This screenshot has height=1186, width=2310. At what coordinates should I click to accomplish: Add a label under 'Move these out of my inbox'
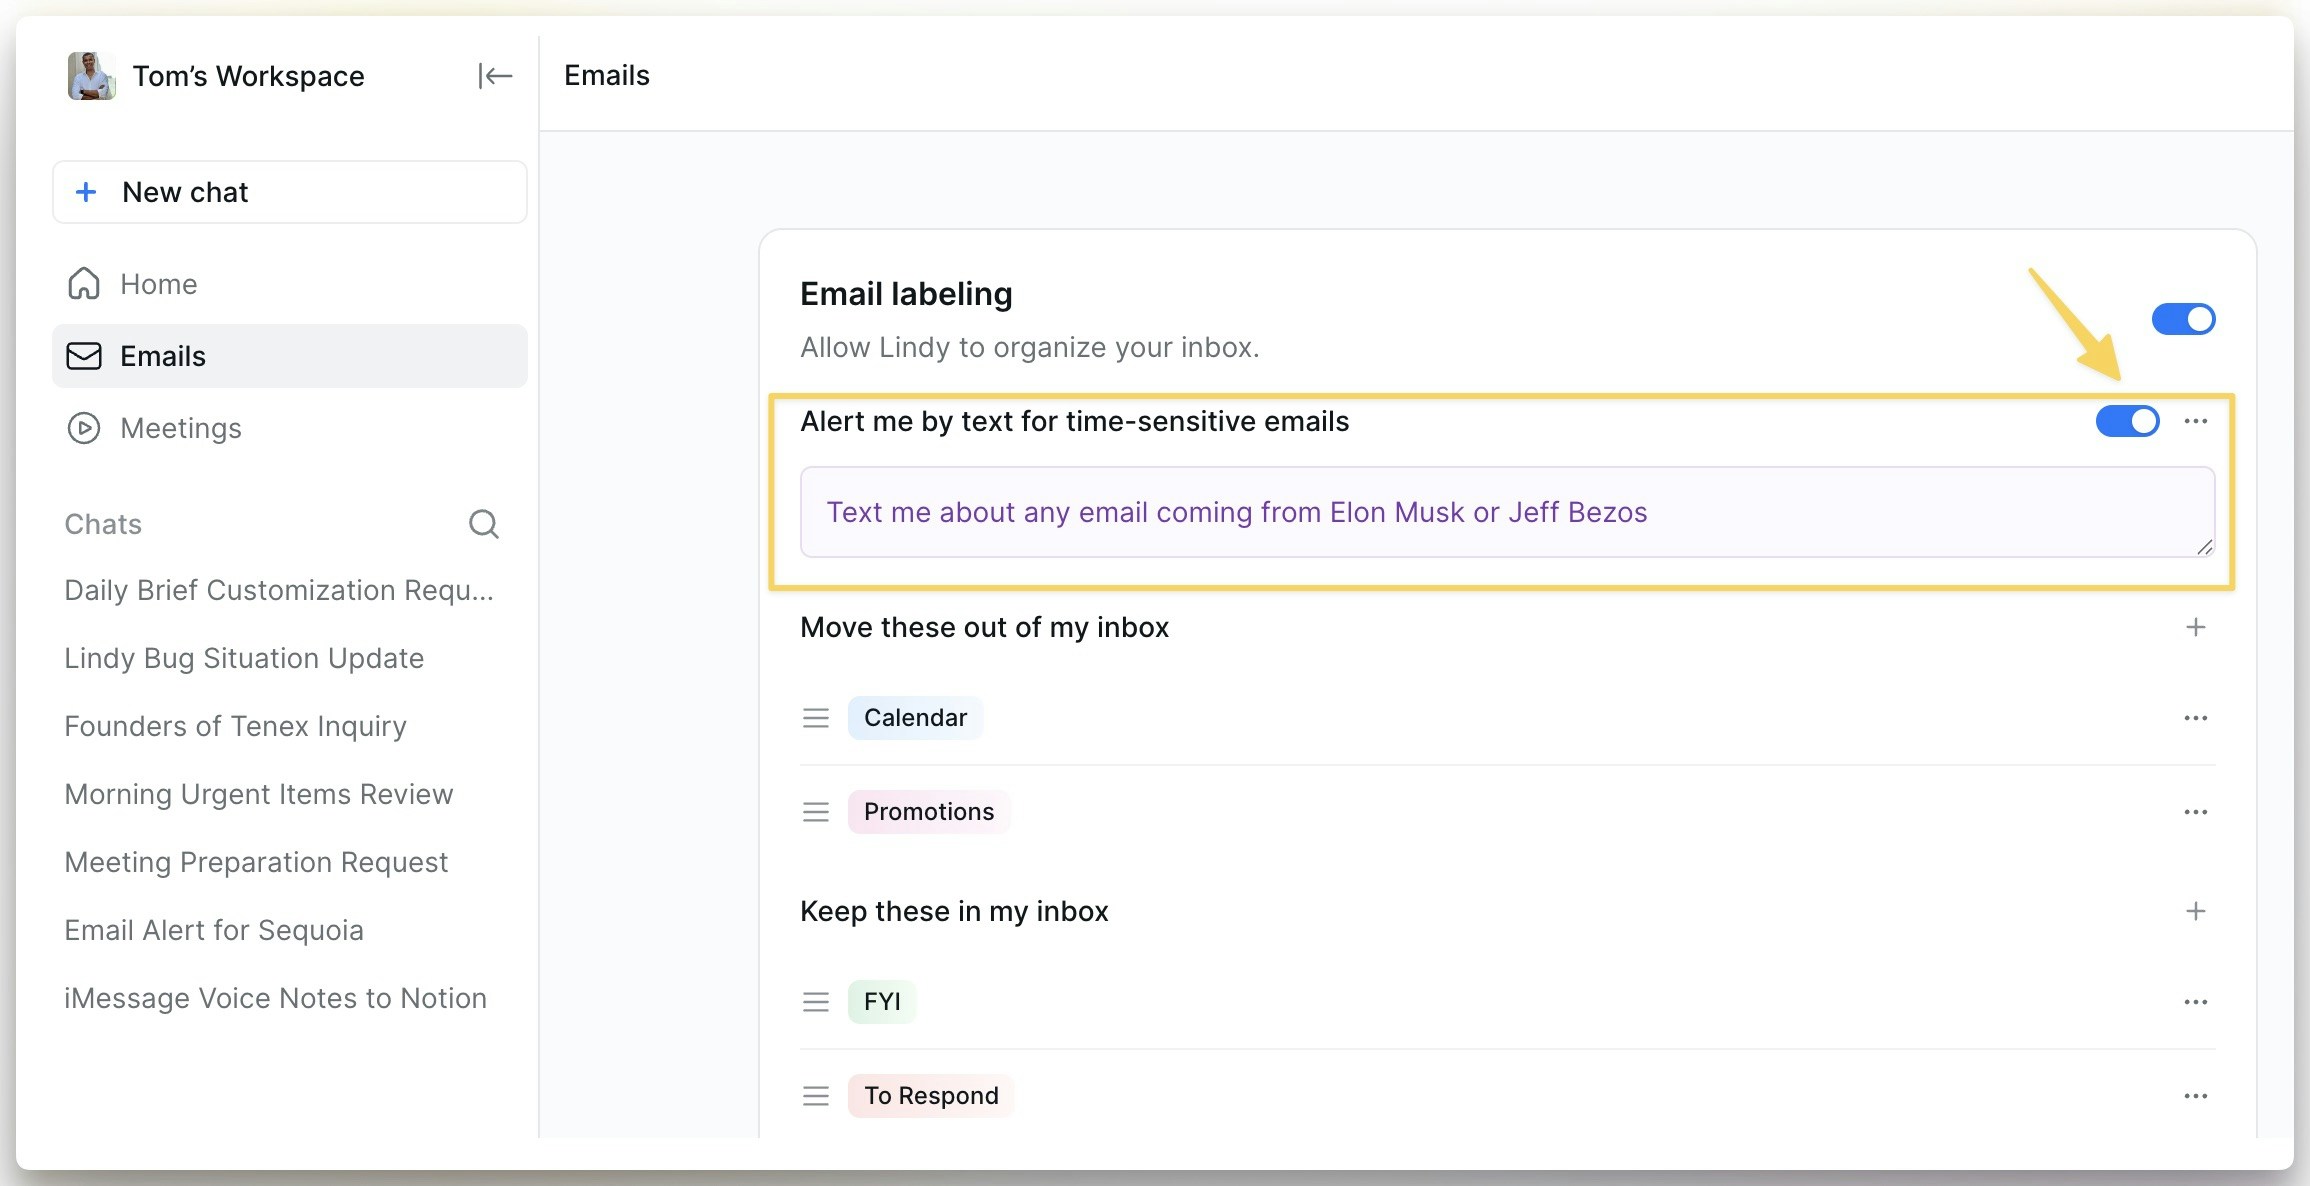[2196, 627]
